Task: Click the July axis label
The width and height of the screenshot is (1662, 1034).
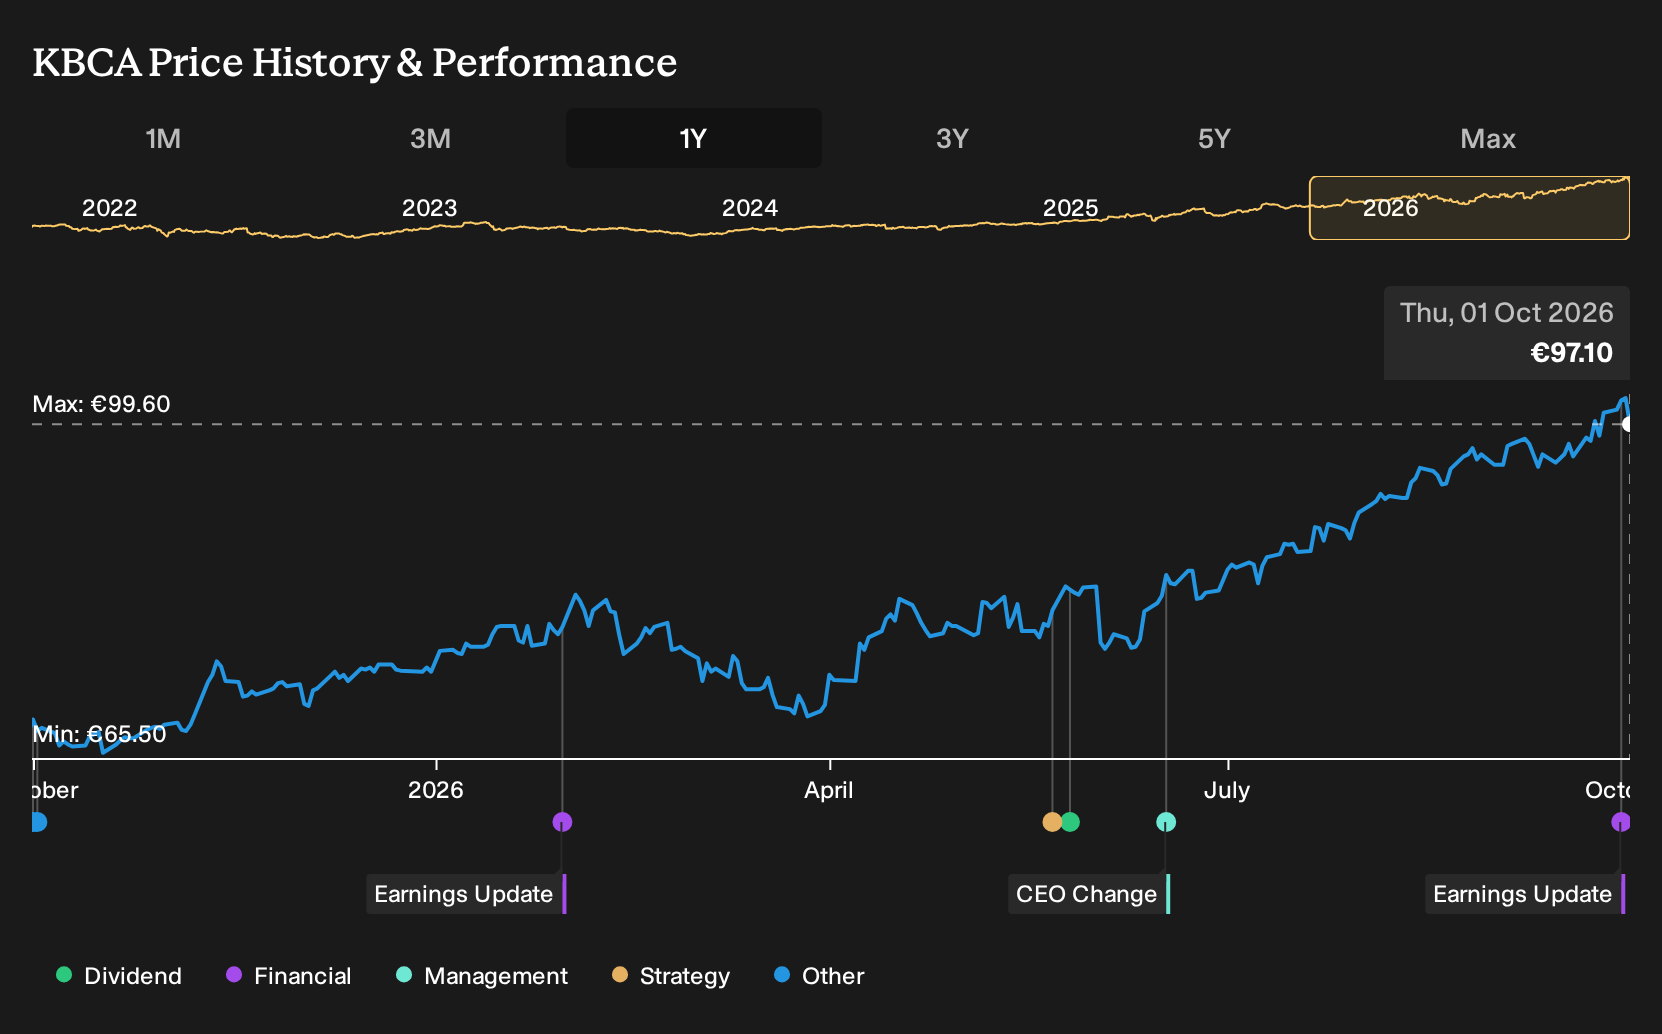Action: [1227, 790]
